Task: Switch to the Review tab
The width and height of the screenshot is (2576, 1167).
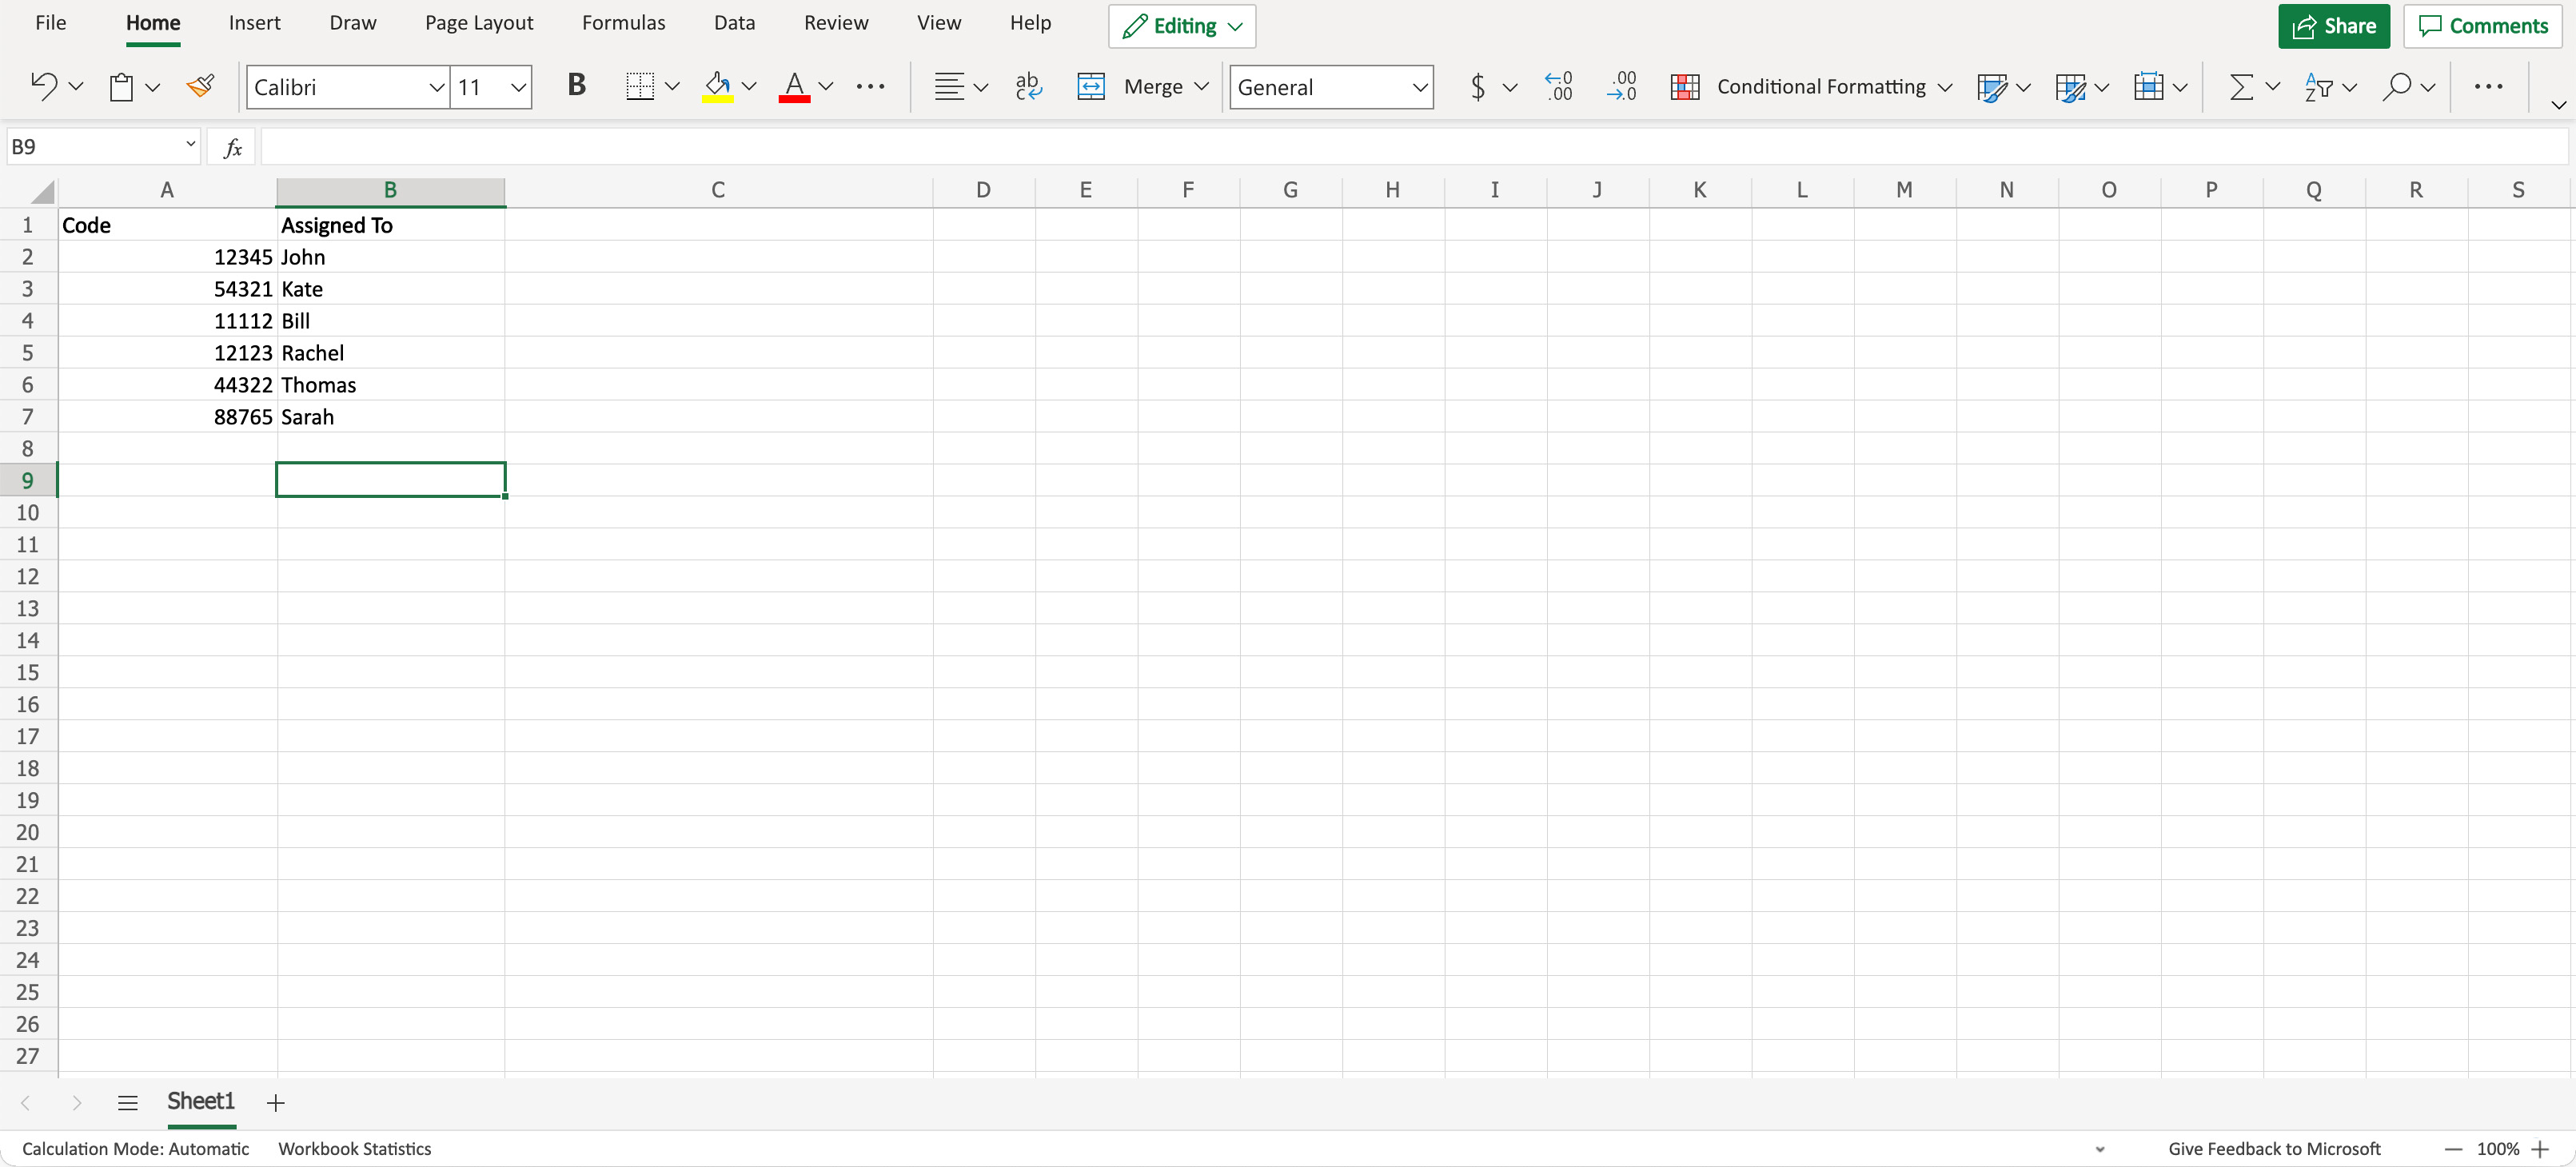Action: (x=836, y=23)
